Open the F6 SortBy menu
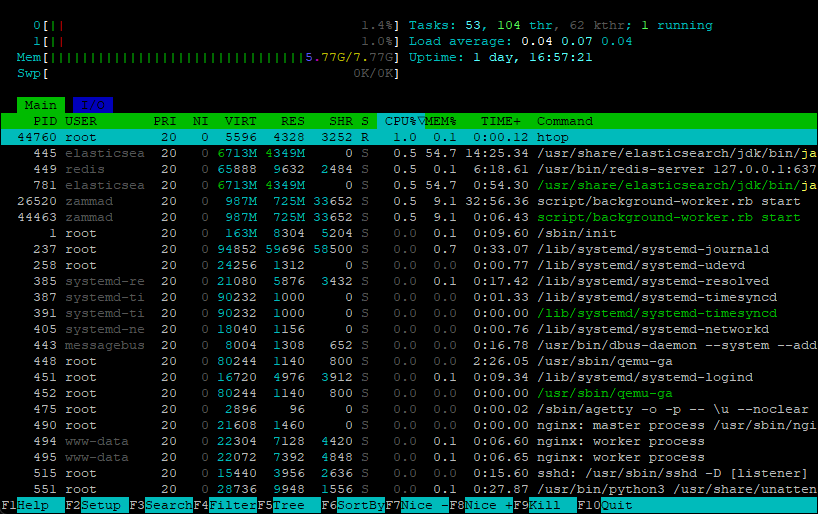Image resolution: width=818 pixels, height=514 pixels. click(x=353, y=505)
